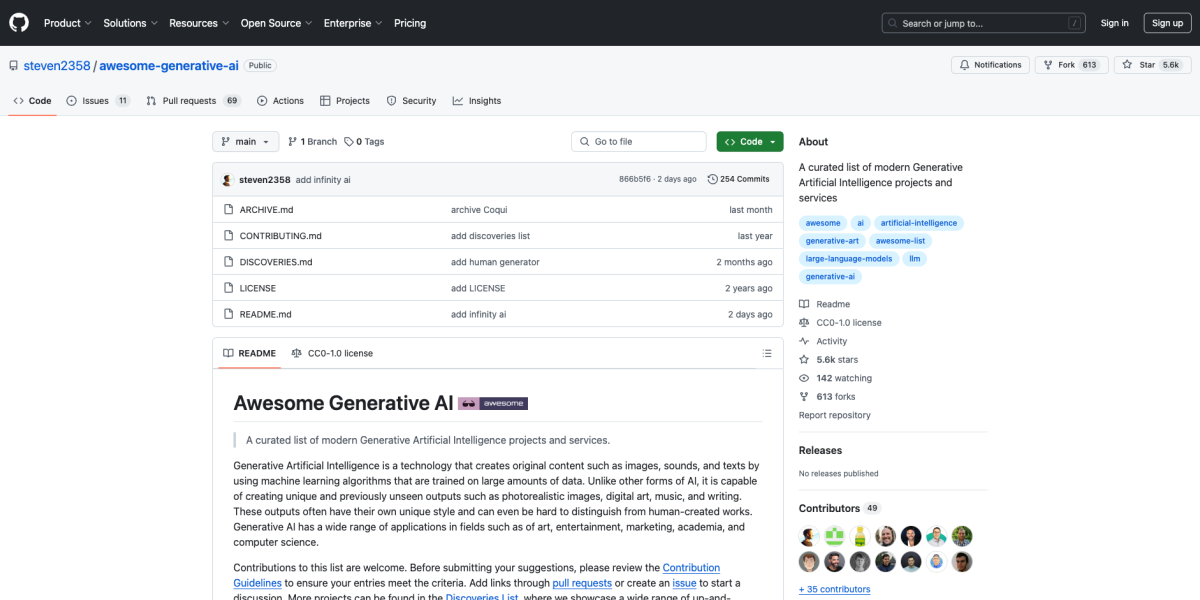
Task: Open the Readme link in About sidebar
Action: [x=825, y=304]
